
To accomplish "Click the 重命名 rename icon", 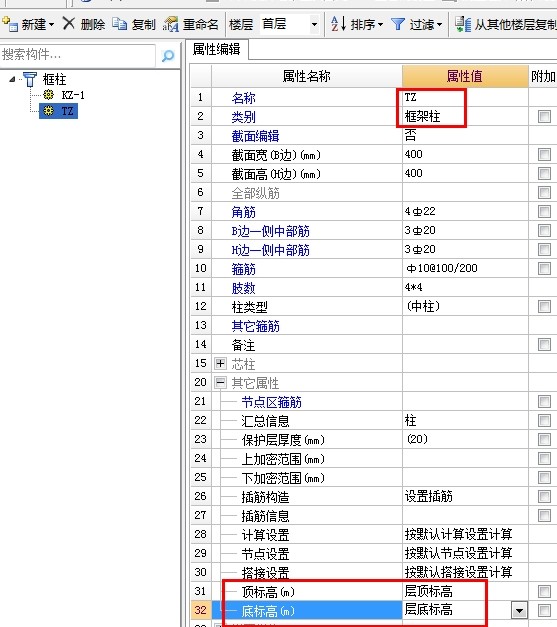I will (170, 24).
